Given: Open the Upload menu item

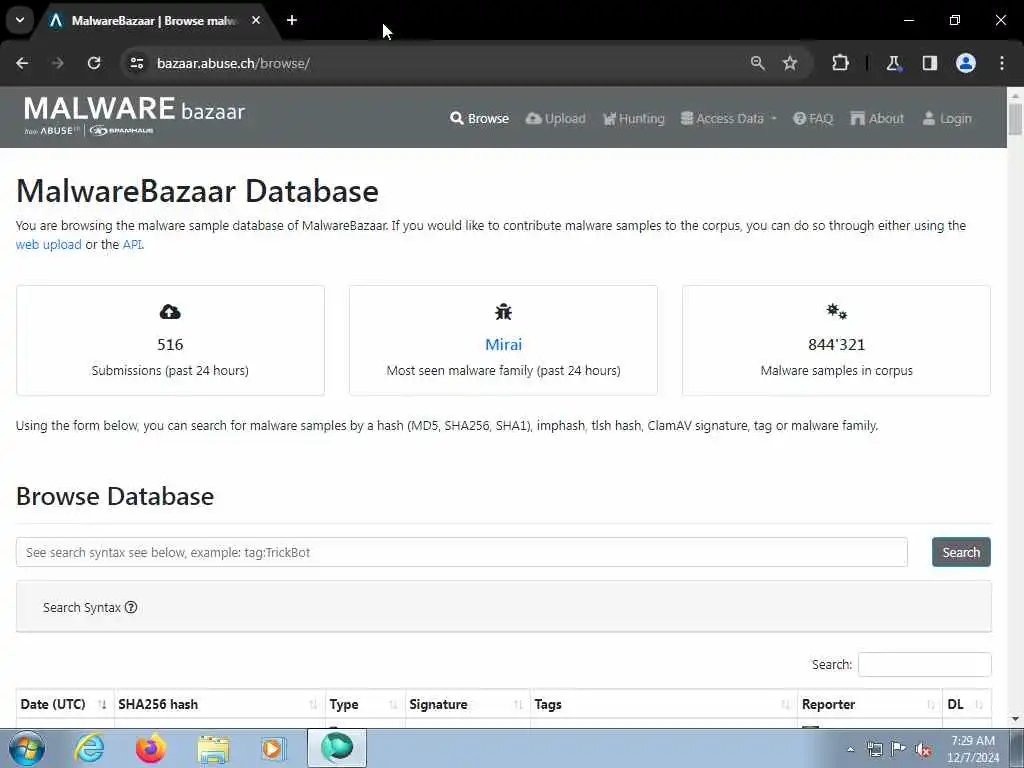Looking at the screenshot, I should [556, 118].
